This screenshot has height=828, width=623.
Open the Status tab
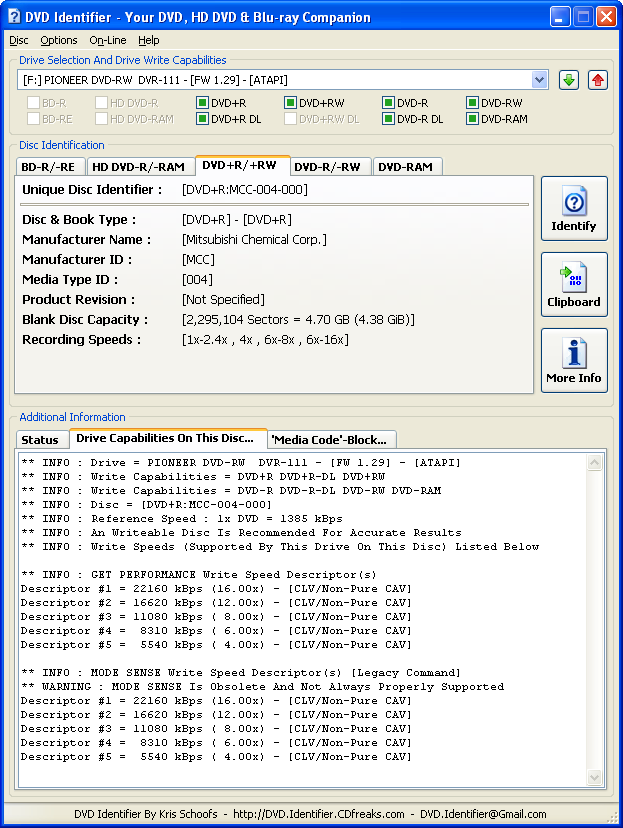click(x=42, y=439)
